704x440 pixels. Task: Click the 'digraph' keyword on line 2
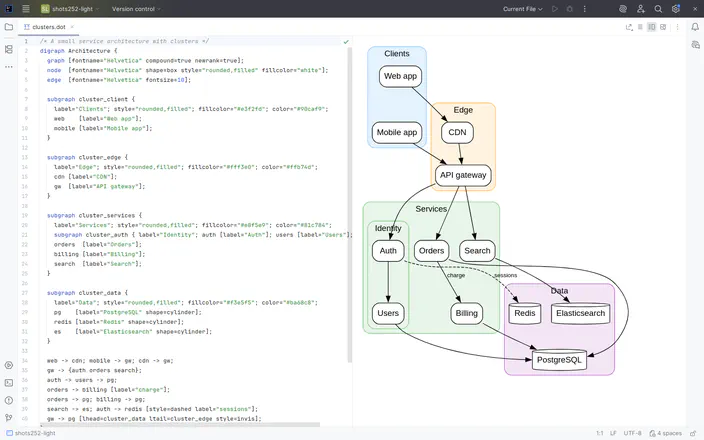tap(52, 51)
